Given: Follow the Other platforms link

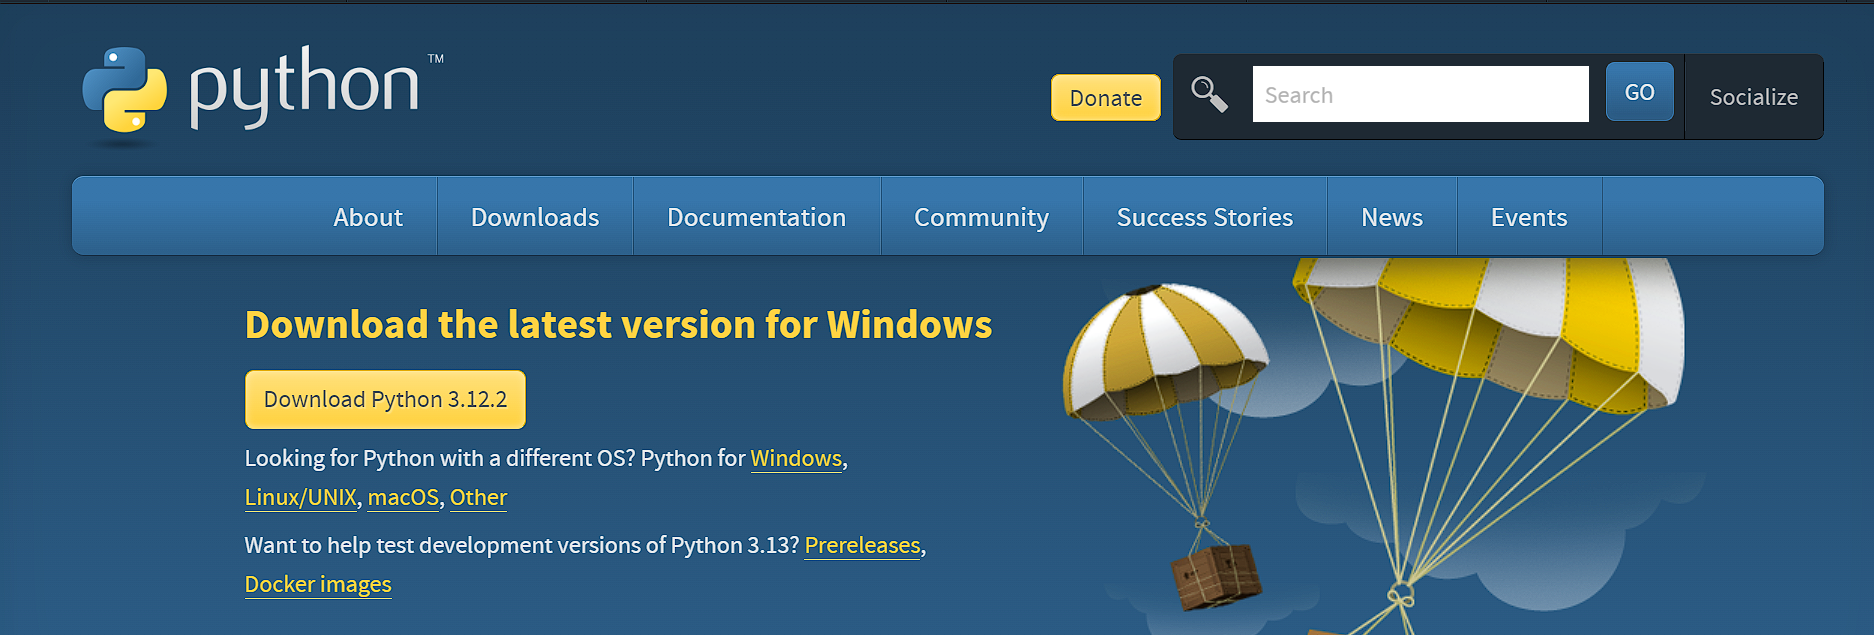Looking at the screenshot, I should (x=478, y=497).
